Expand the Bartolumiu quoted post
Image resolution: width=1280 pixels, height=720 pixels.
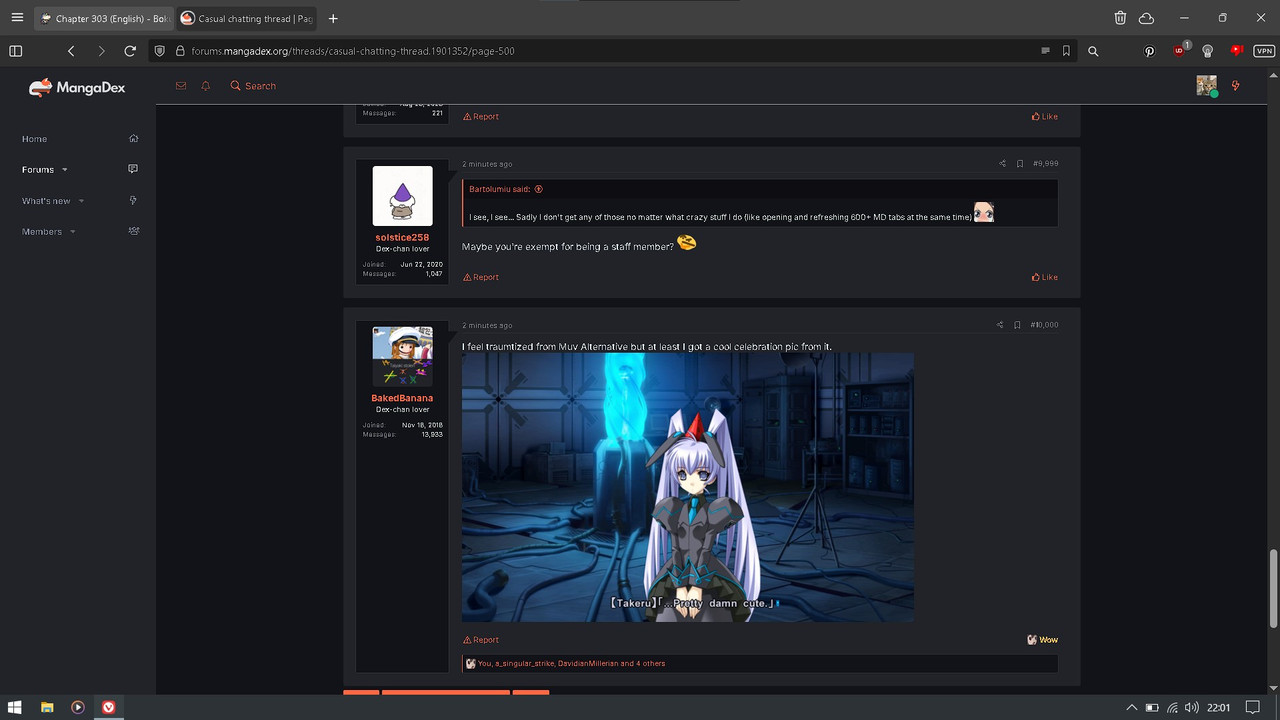pos(538,189)
